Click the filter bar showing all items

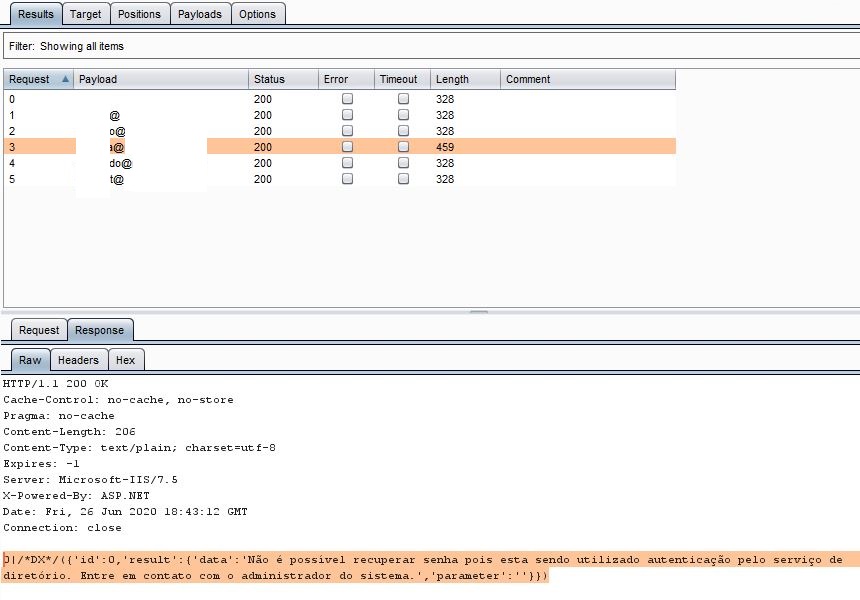tap(432, 46)
